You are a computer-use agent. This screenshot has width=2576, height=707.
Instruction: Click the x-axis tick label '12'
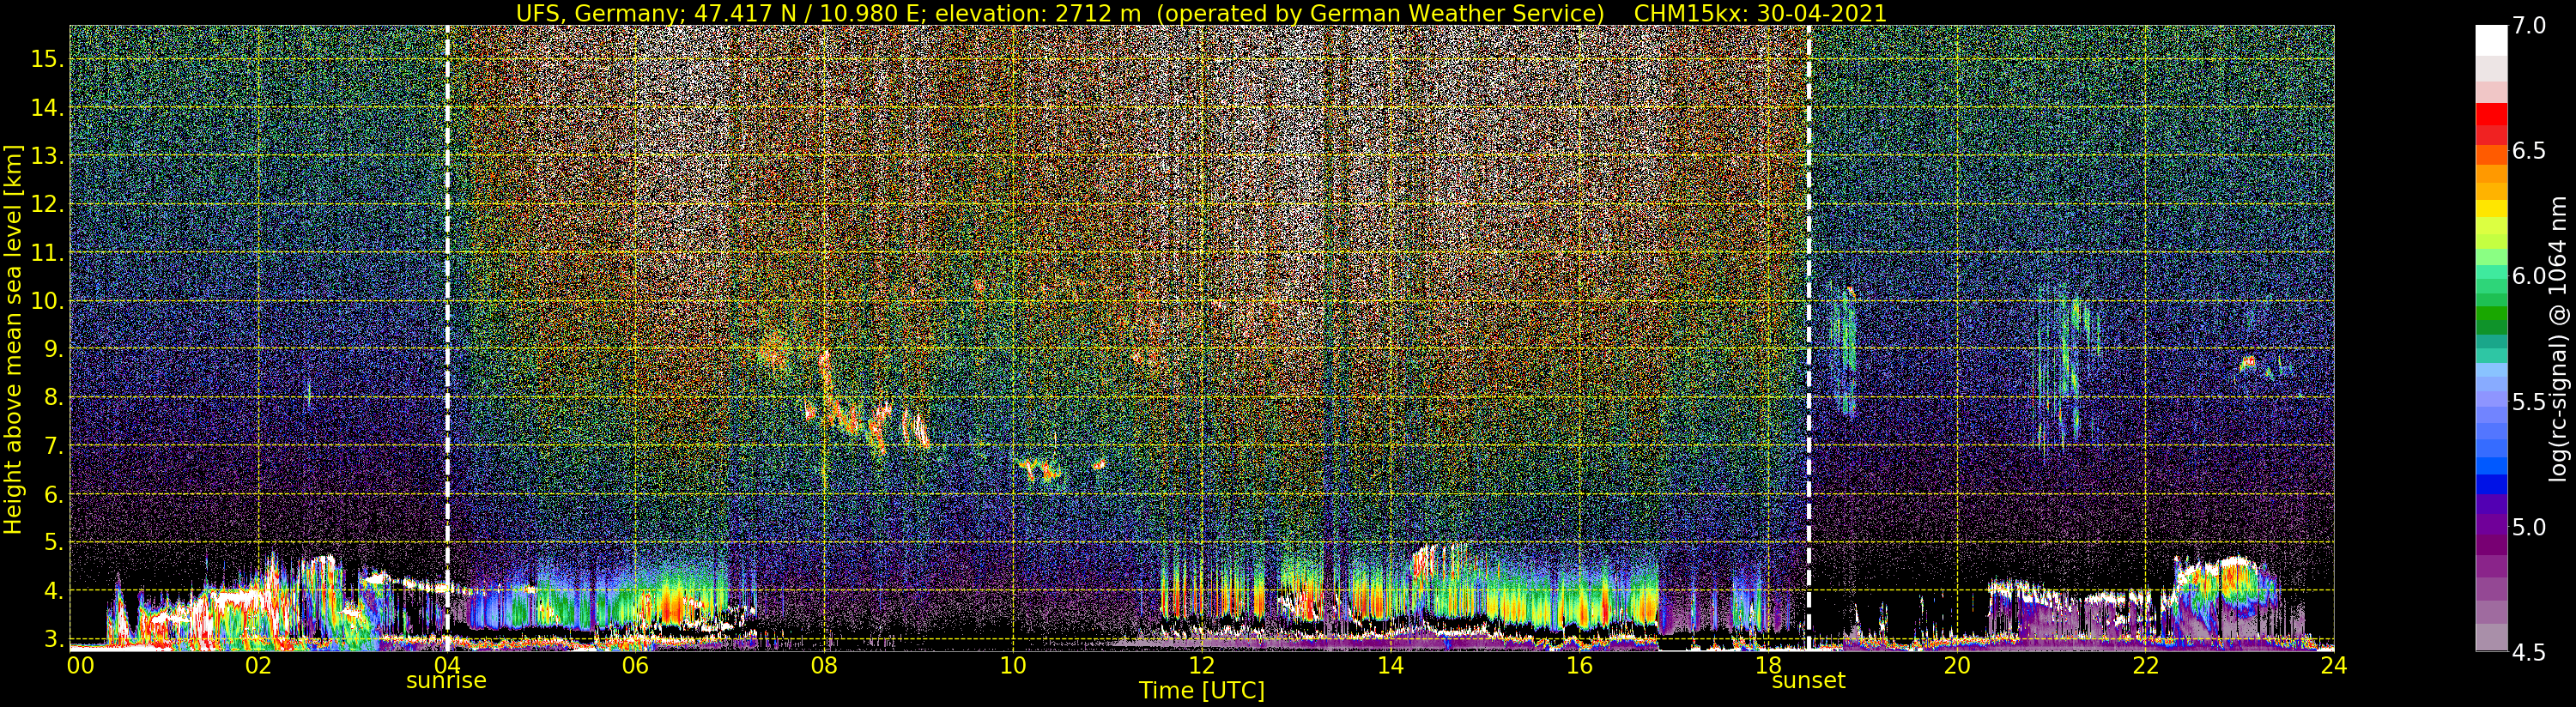pyautogui.click(x=1202, y=666)
